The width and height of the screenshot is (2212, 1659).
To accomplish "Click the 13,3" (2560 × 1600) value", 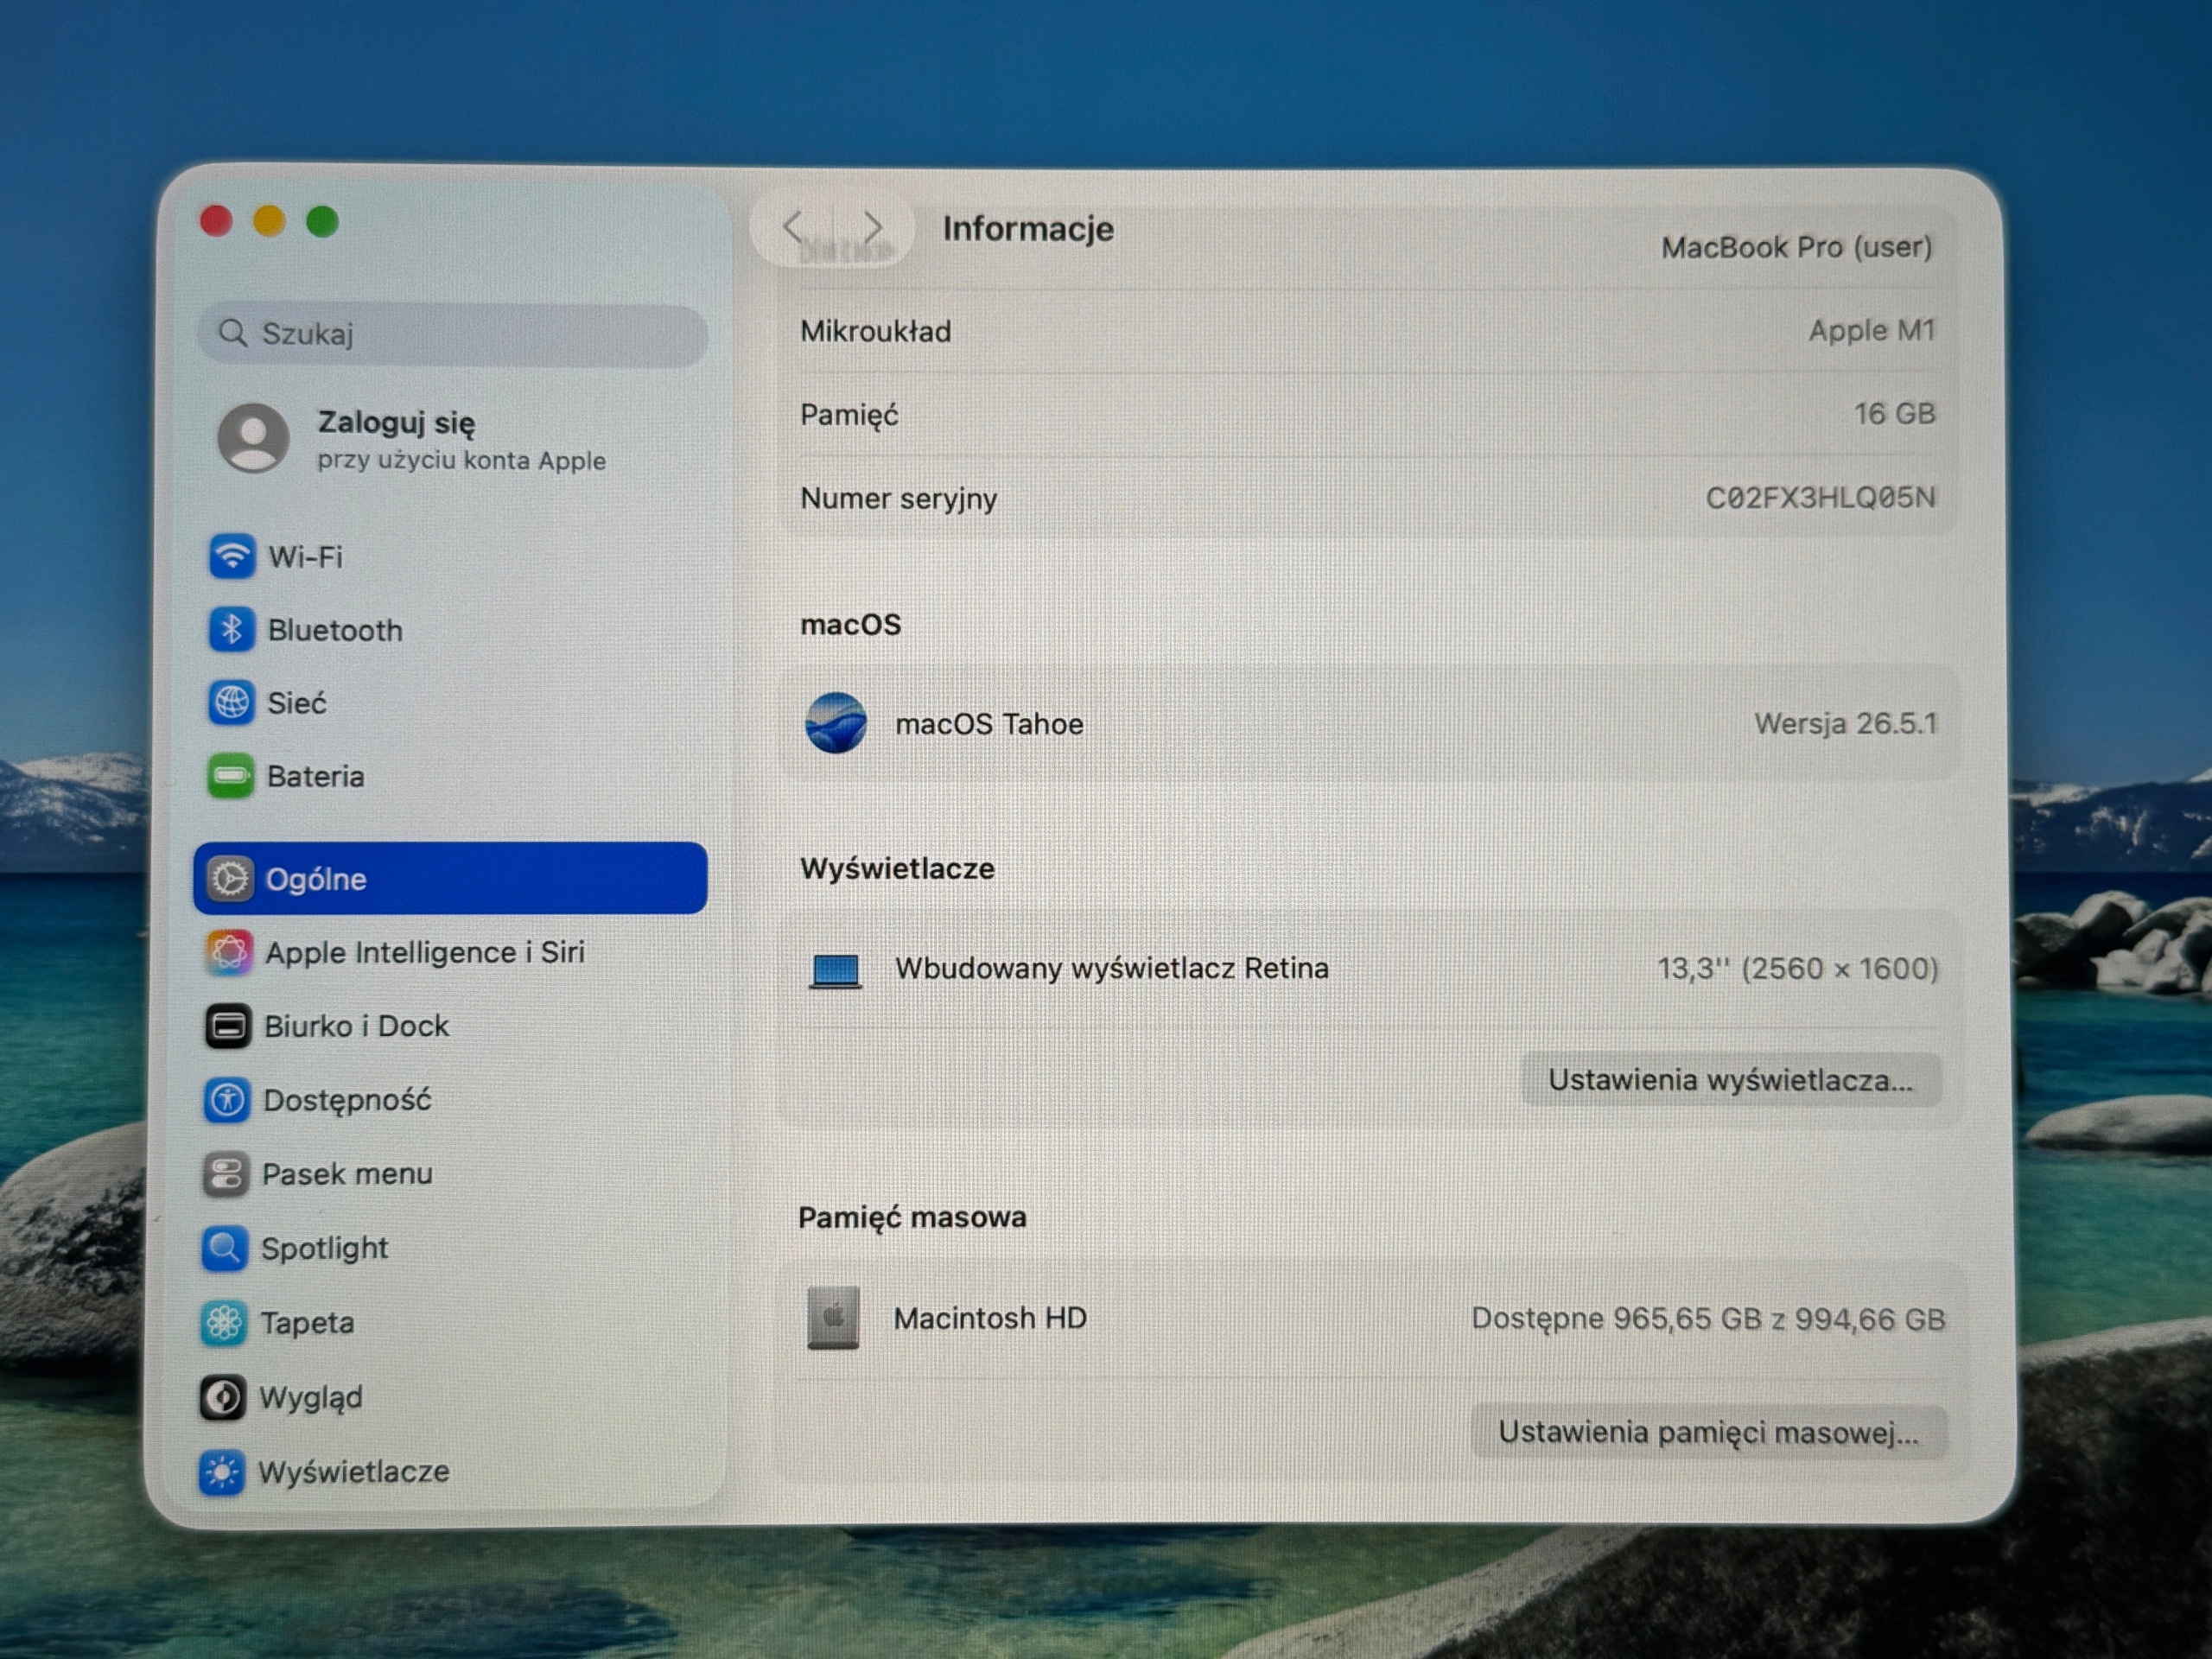I will click(x=1798, y=968).
